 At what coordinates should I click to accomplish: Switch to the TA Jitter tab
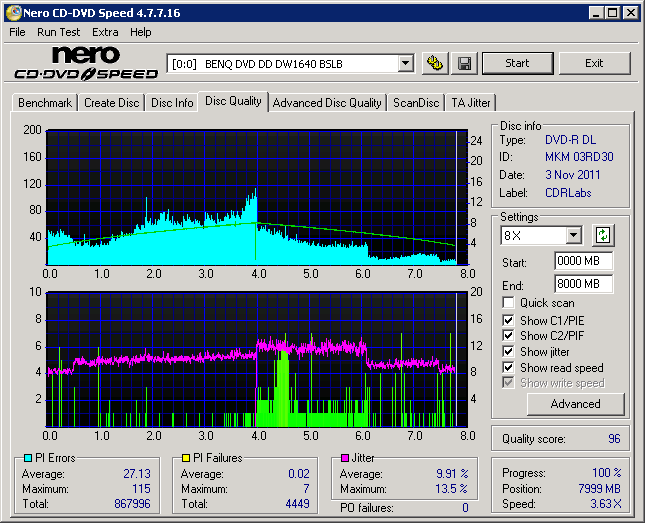pyautogui.click(x=470, y=102)
